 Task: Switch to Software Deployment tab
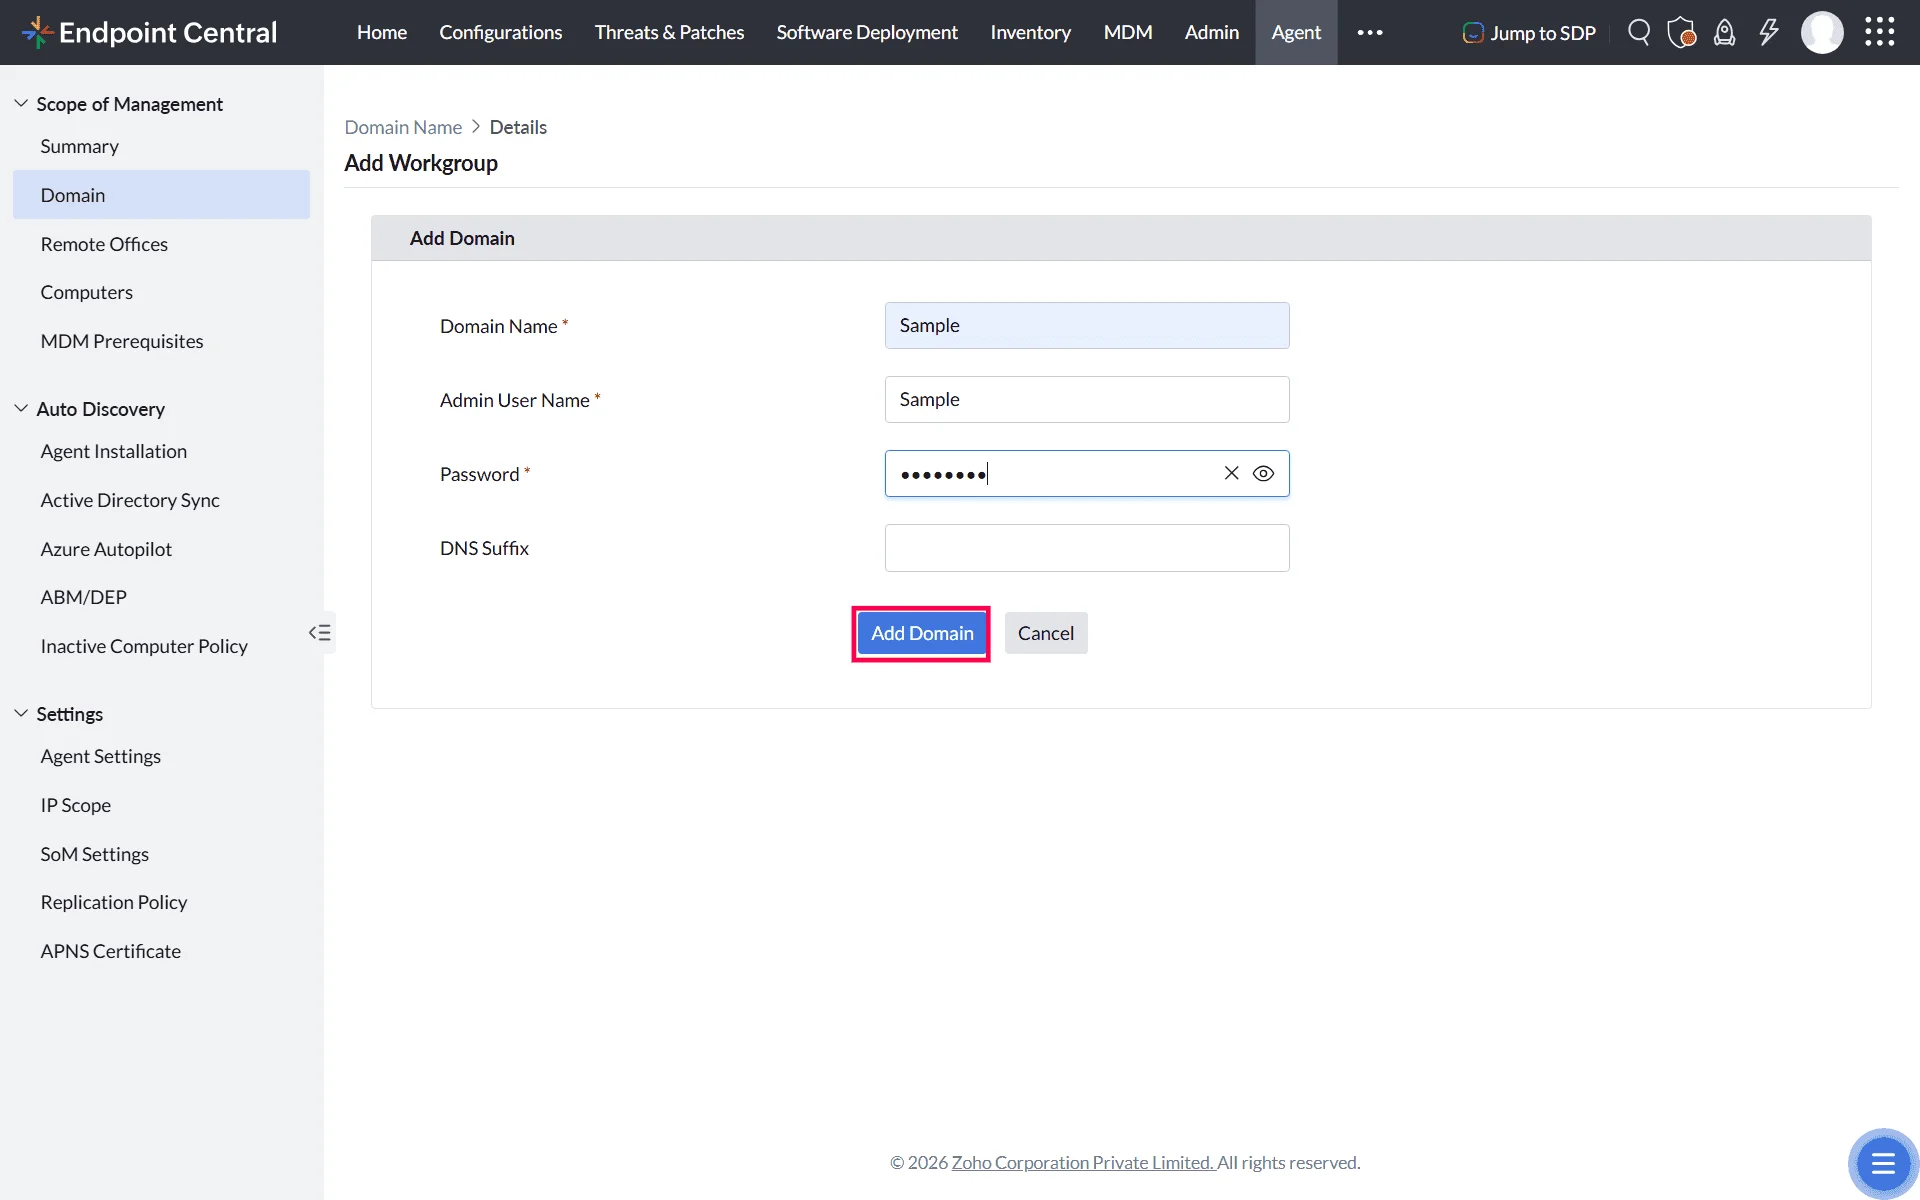(867, 32)
